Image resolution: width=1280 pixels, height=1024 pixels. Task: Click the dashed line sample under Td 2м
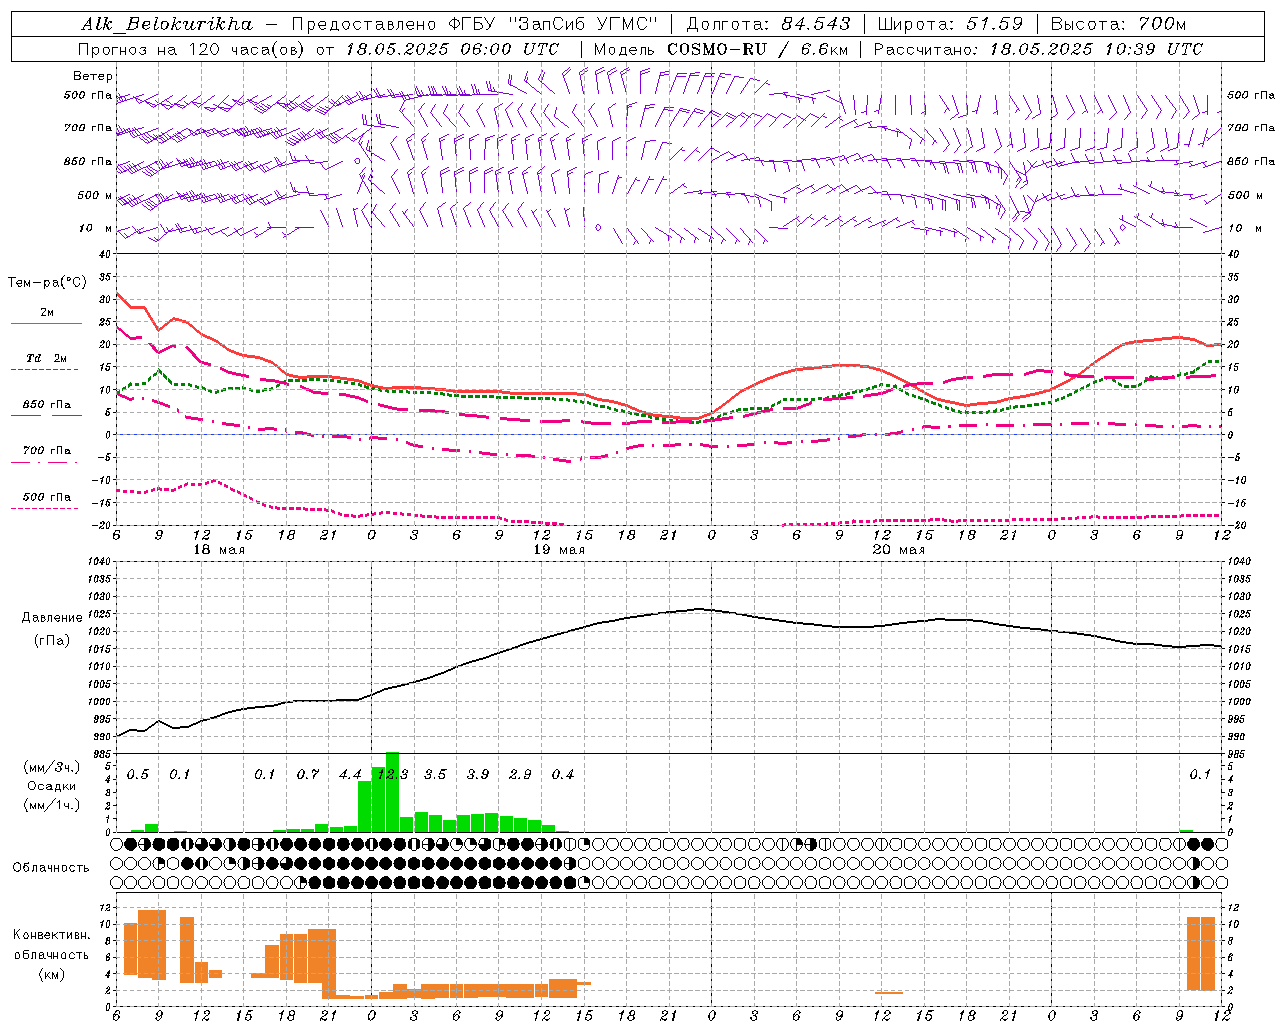pyautogui.click(x=46, y=370)
